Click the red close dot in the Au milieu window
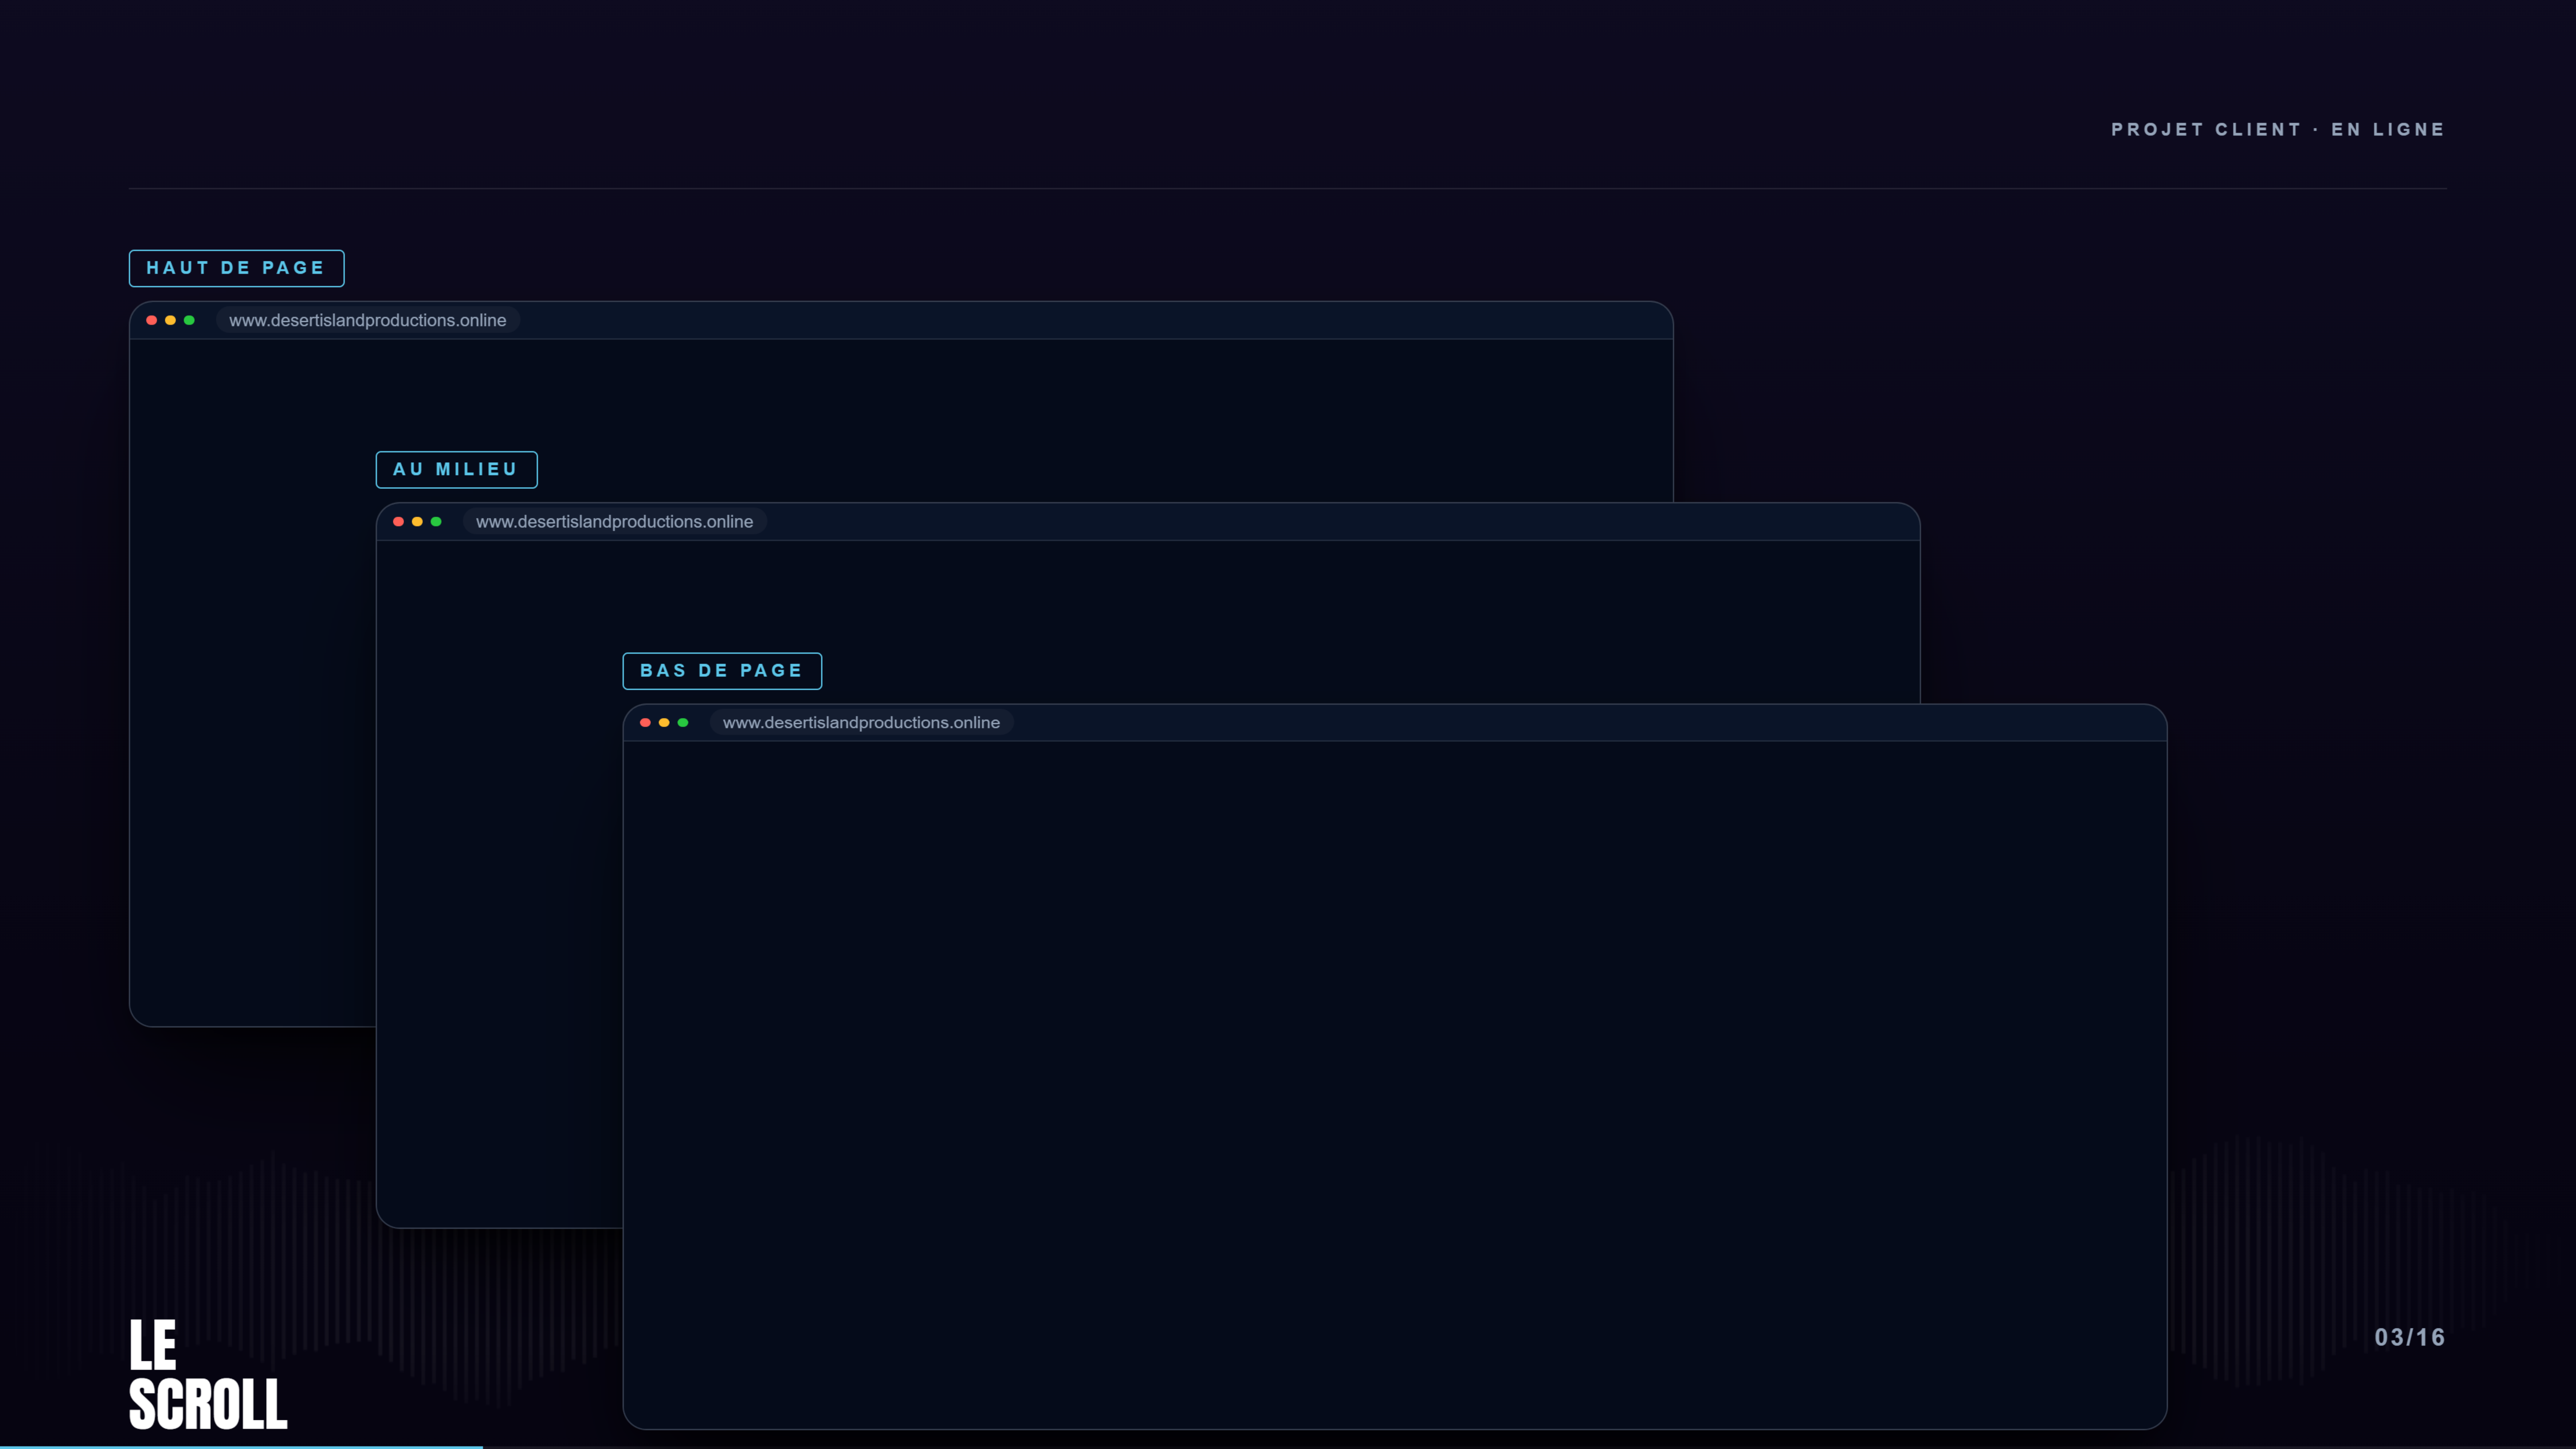This screenshot has height=1449, width=2576. (x=399, y=522)
